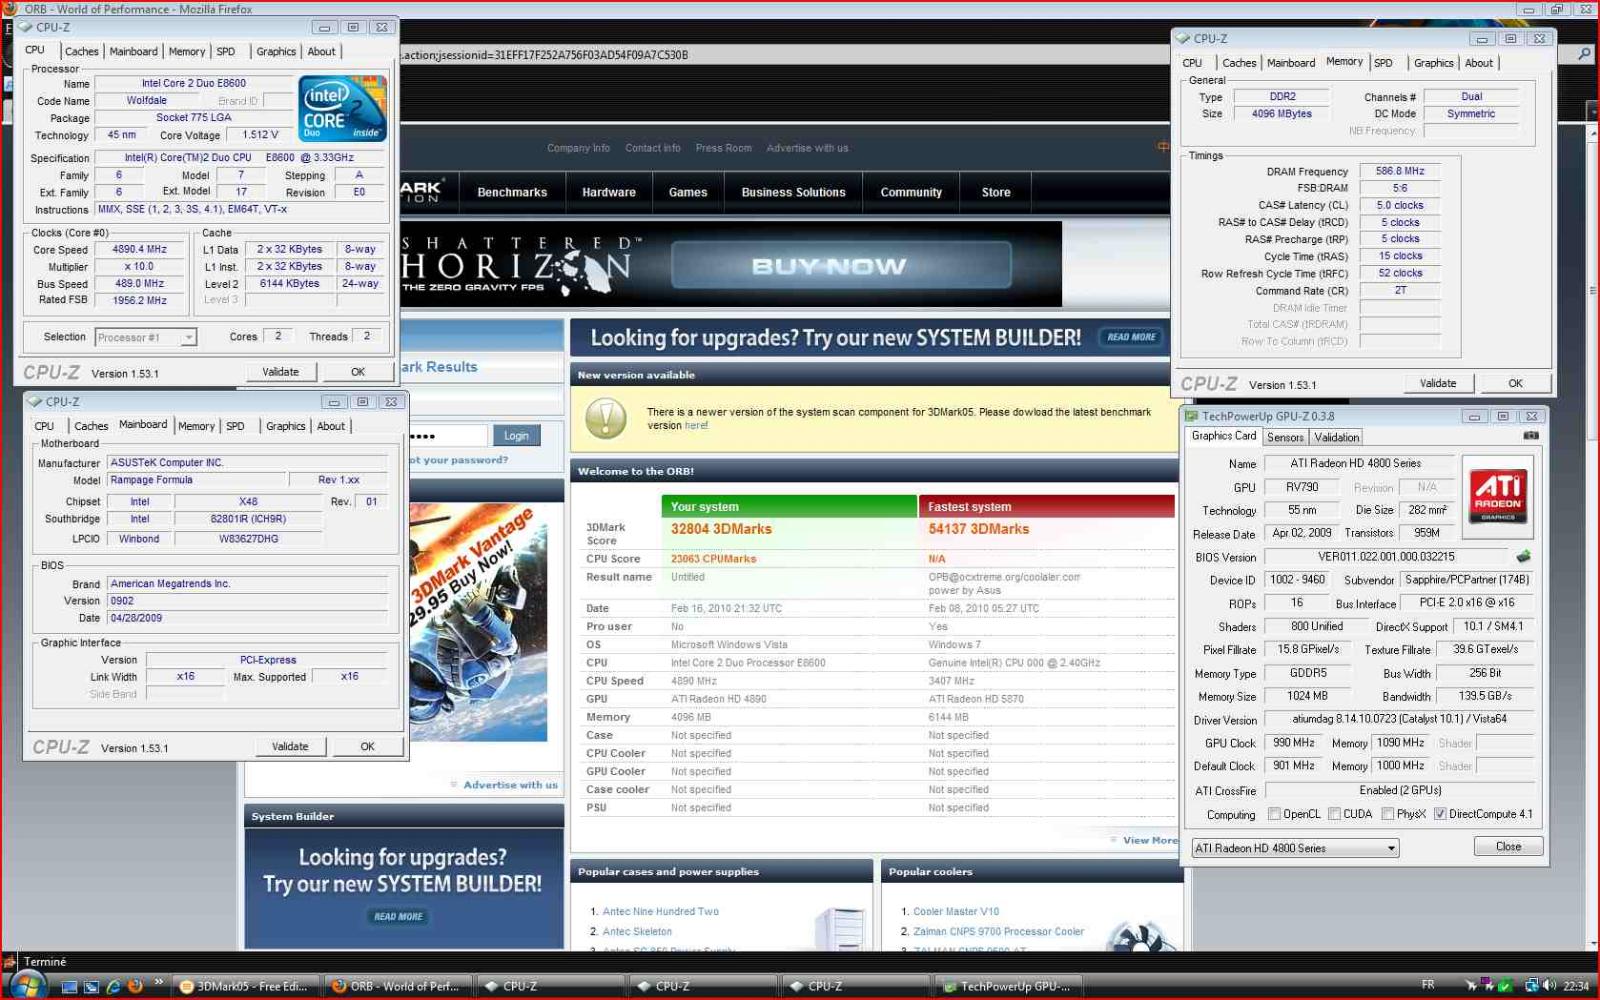Click the GPU-Z BIOS save chip icon
The image size is (1600, 1000).
coord(1523,557)
